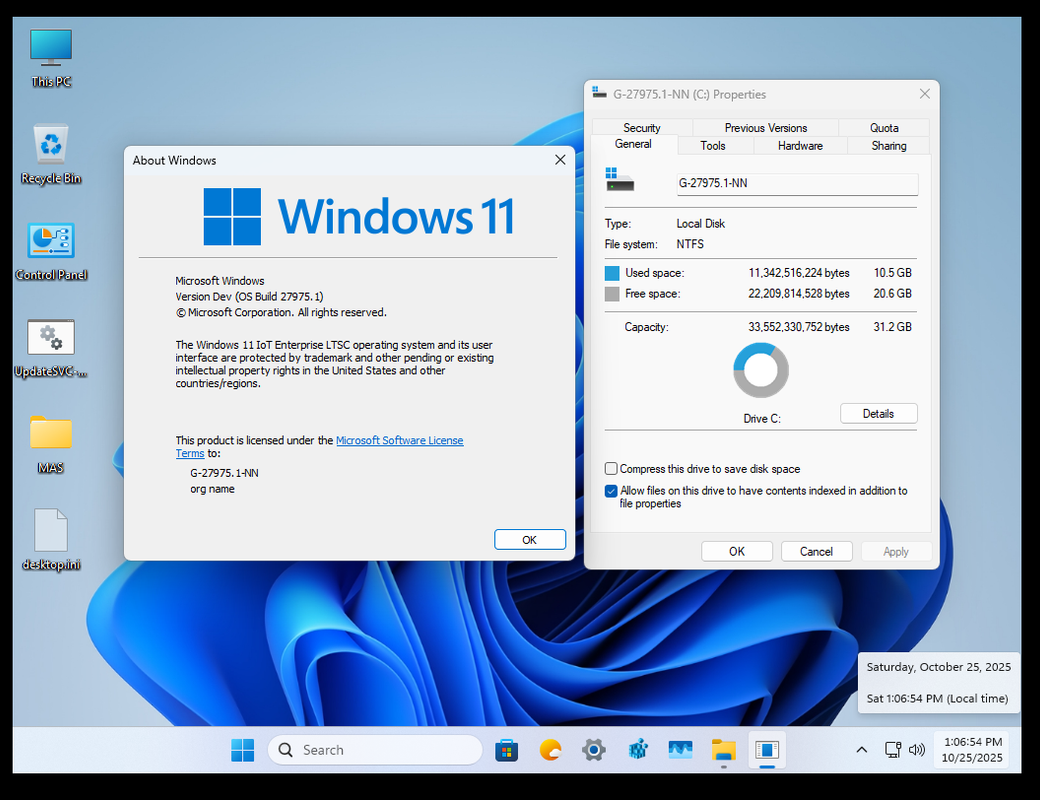Viewport: 1040px width, 800px height.
Task: Click Cancel in Properties dialog
Action: (816, 552)
